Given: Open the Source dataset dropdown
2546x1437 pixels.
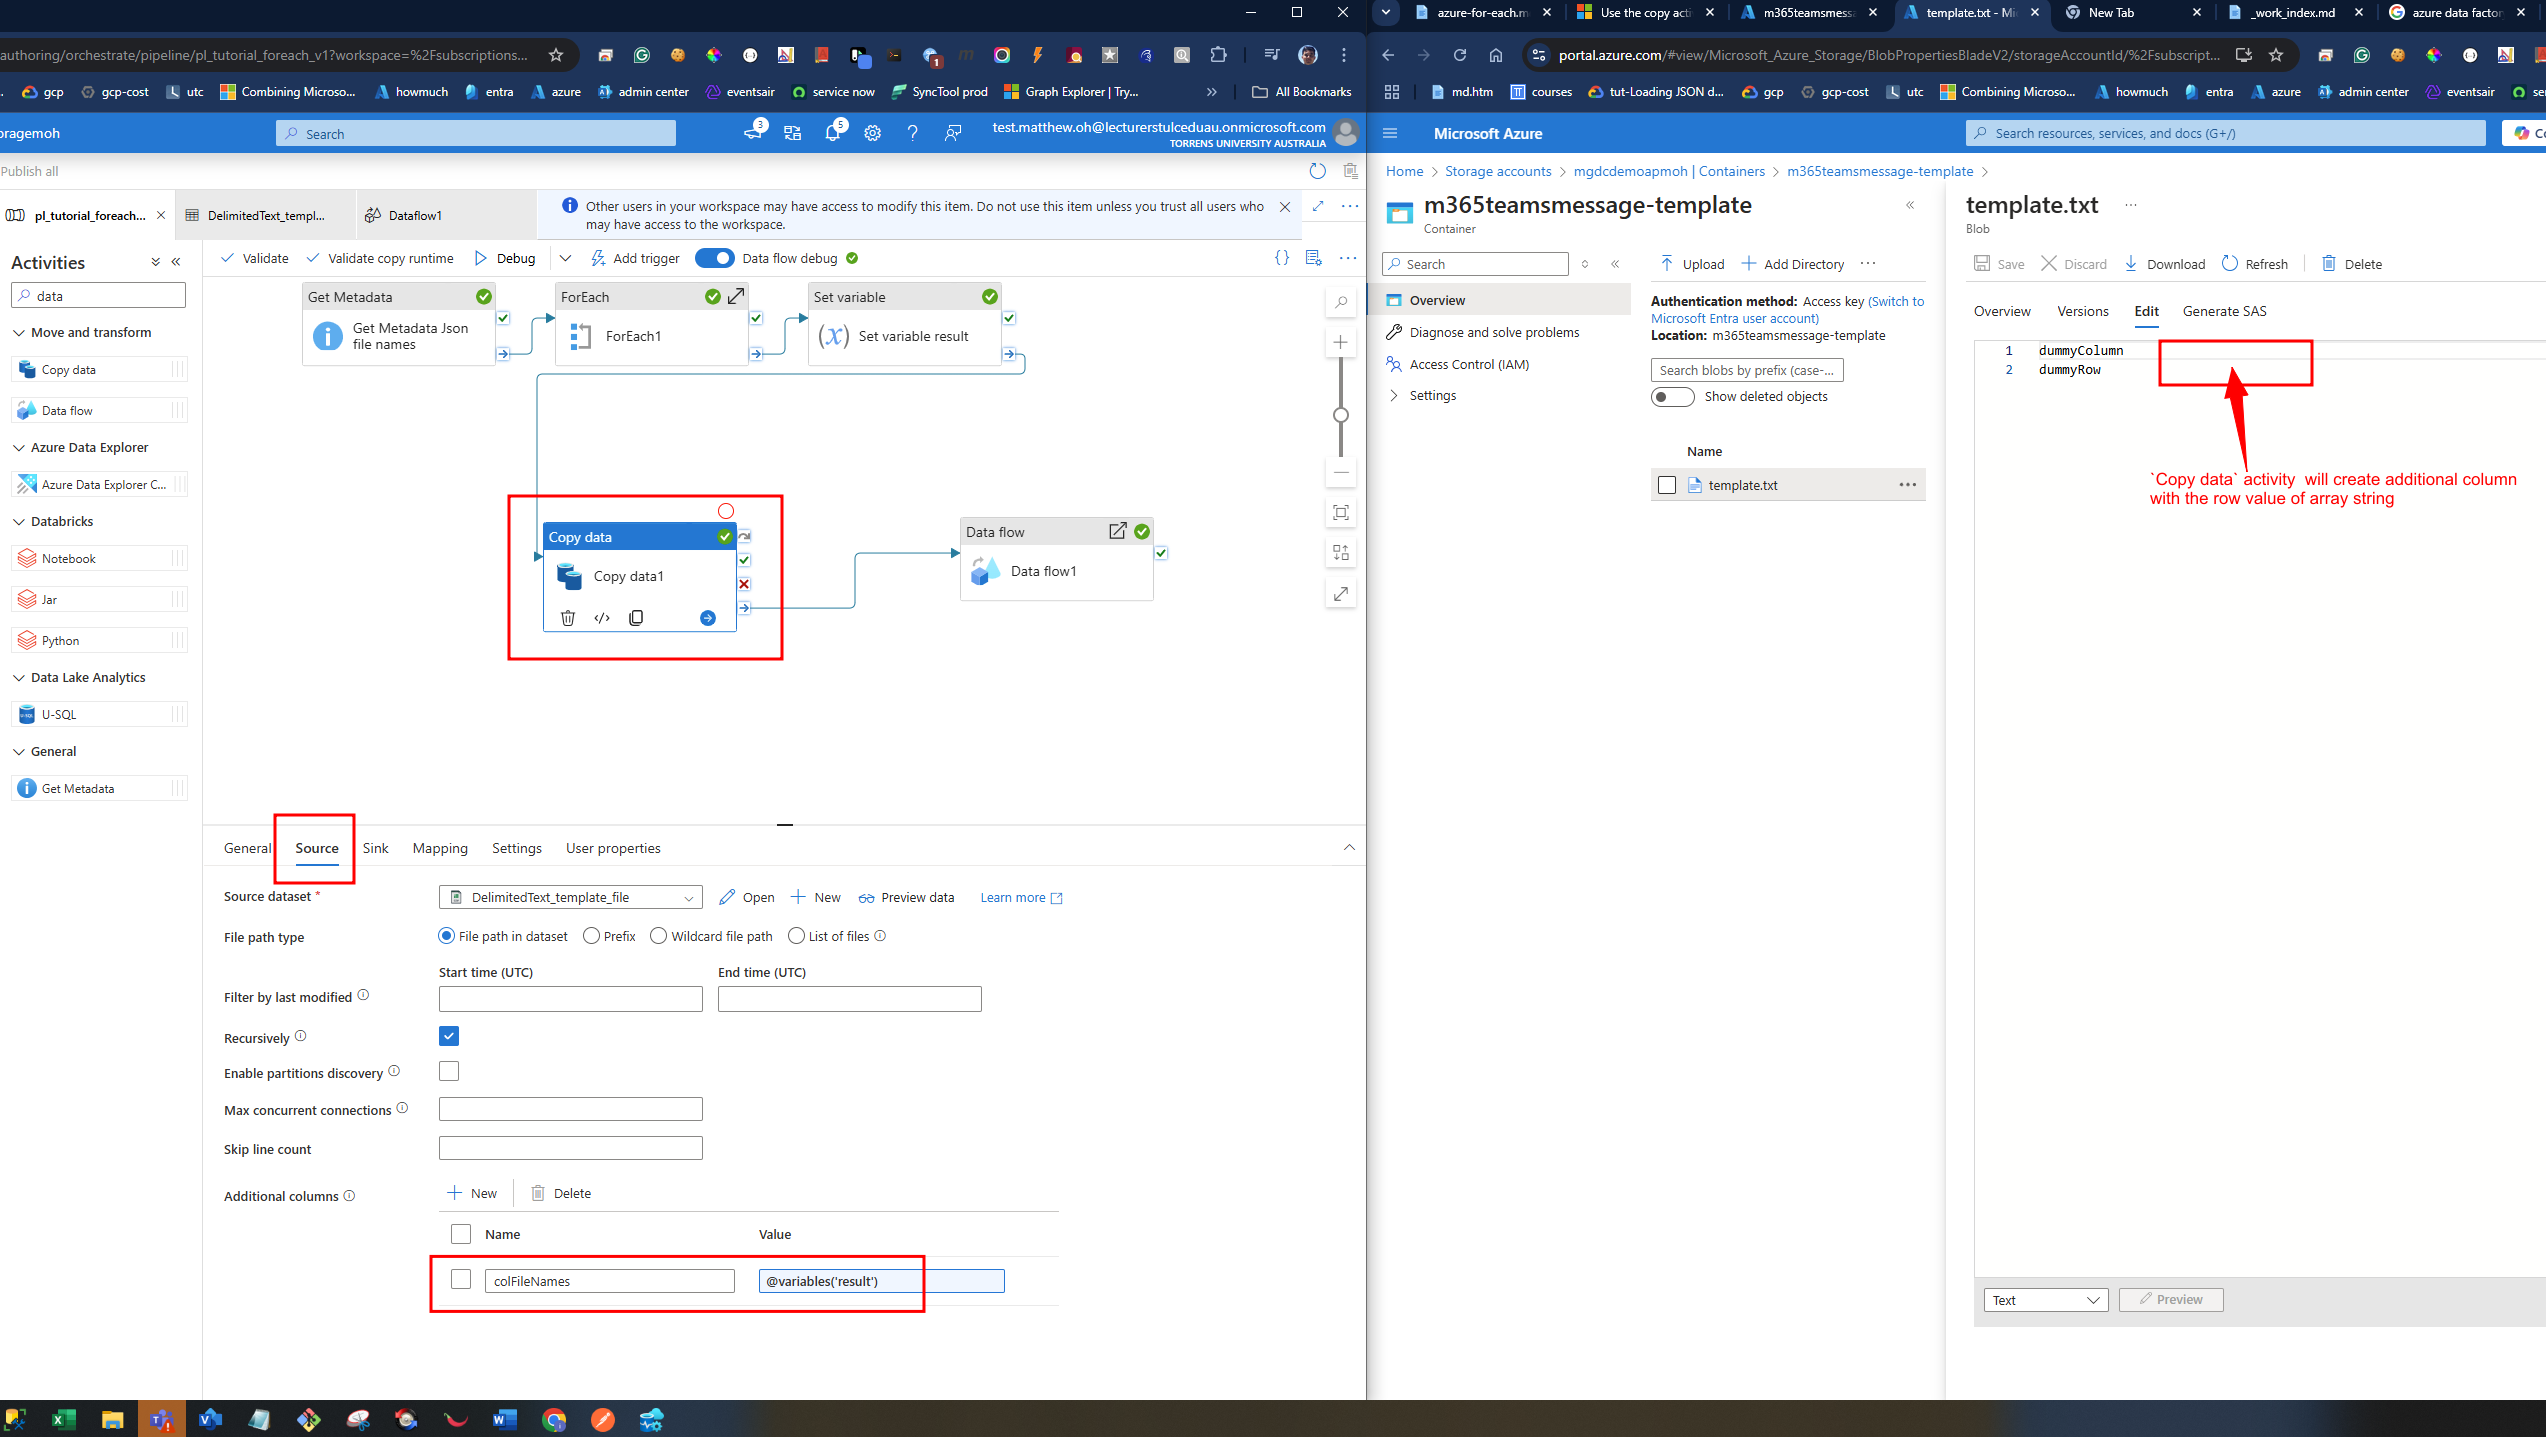Looking at the screenshot, I should 688,897.
